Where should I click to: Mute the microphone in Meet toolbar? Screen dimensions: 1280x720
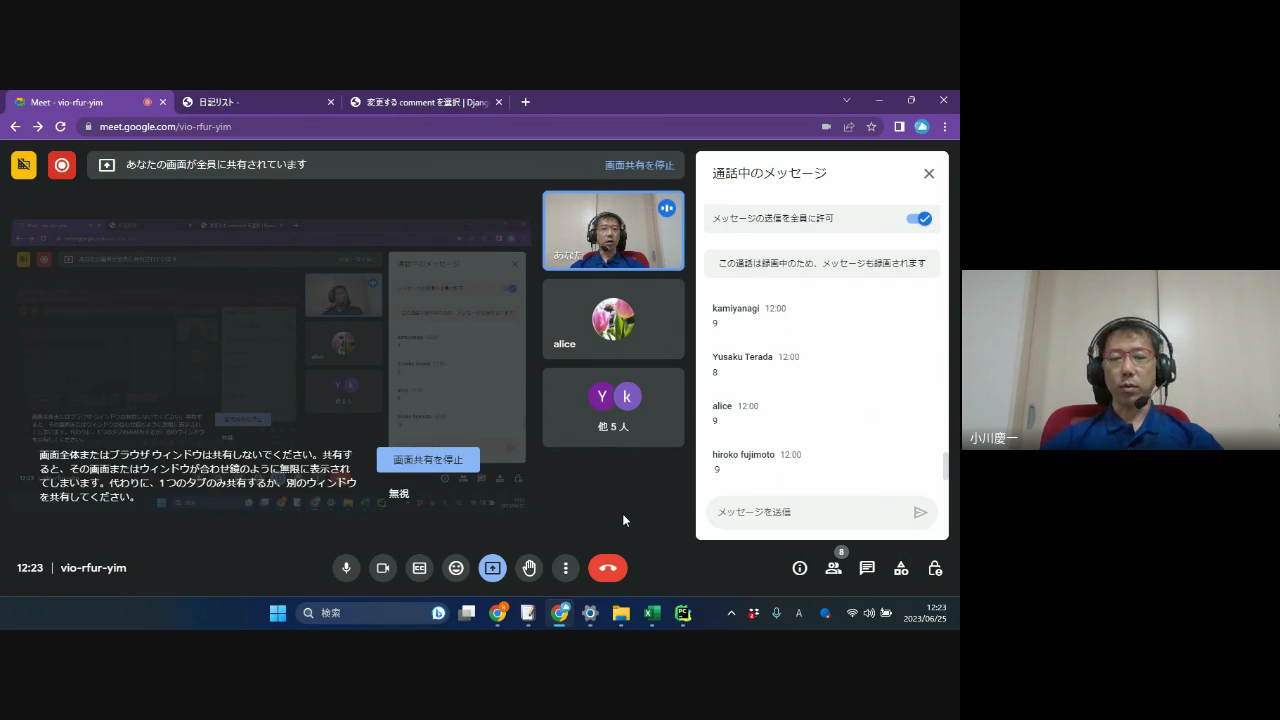(346, 568)
